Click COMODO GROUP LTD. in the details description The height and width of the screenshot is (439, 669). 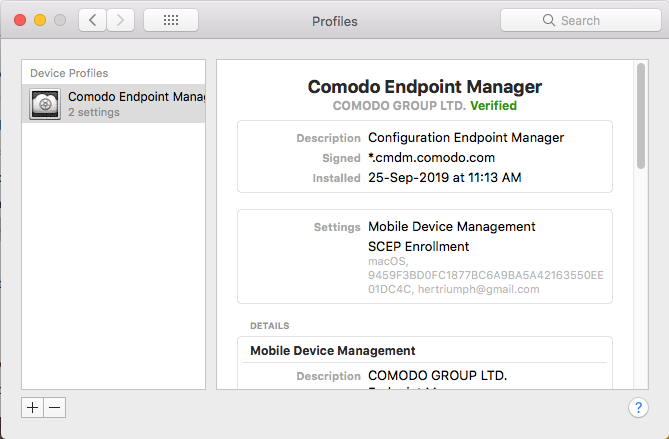tap(437, 375)
